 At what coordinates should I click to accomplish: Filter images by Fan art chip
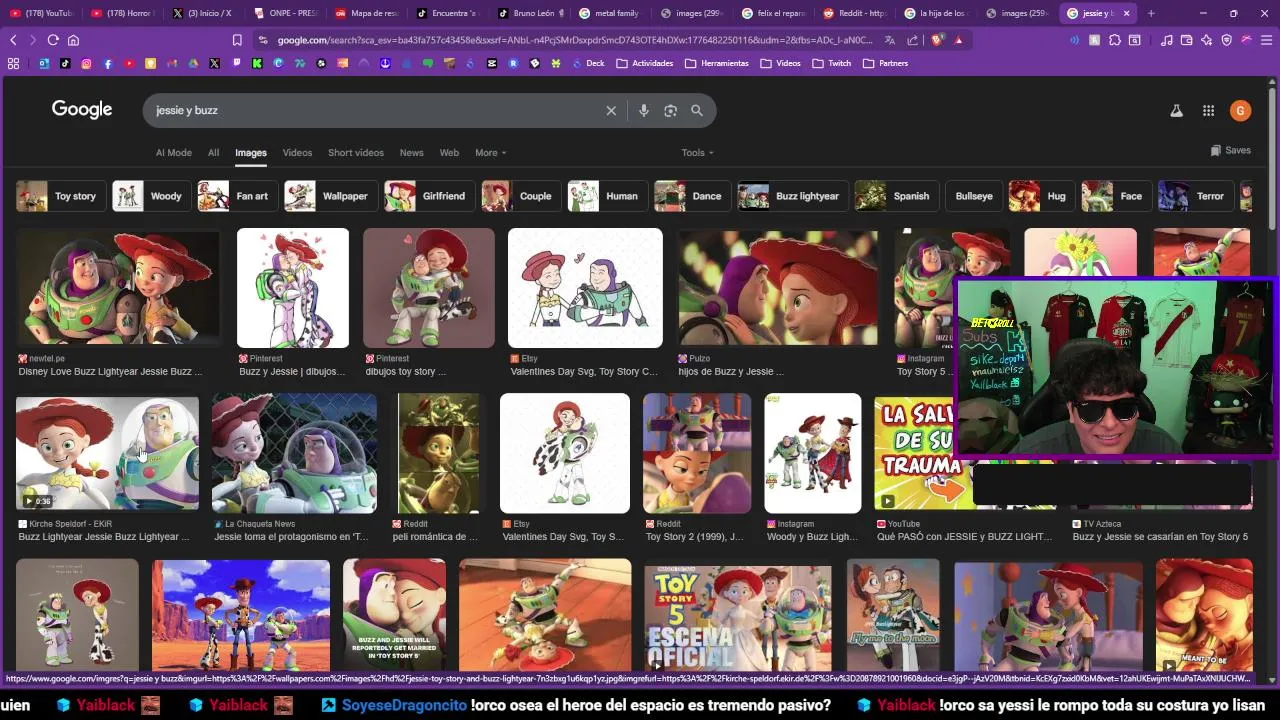coord(237,196)
